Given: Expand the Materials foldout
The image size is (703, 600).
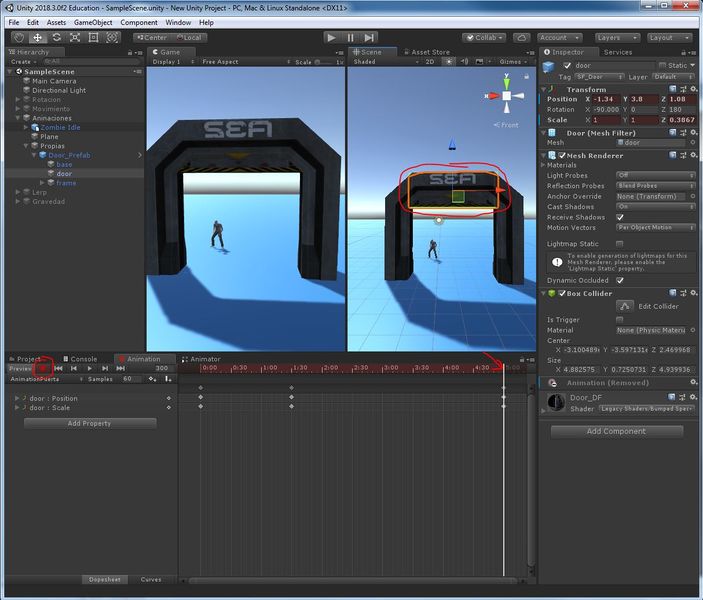Looking at the screenshot, I should 543,165.
